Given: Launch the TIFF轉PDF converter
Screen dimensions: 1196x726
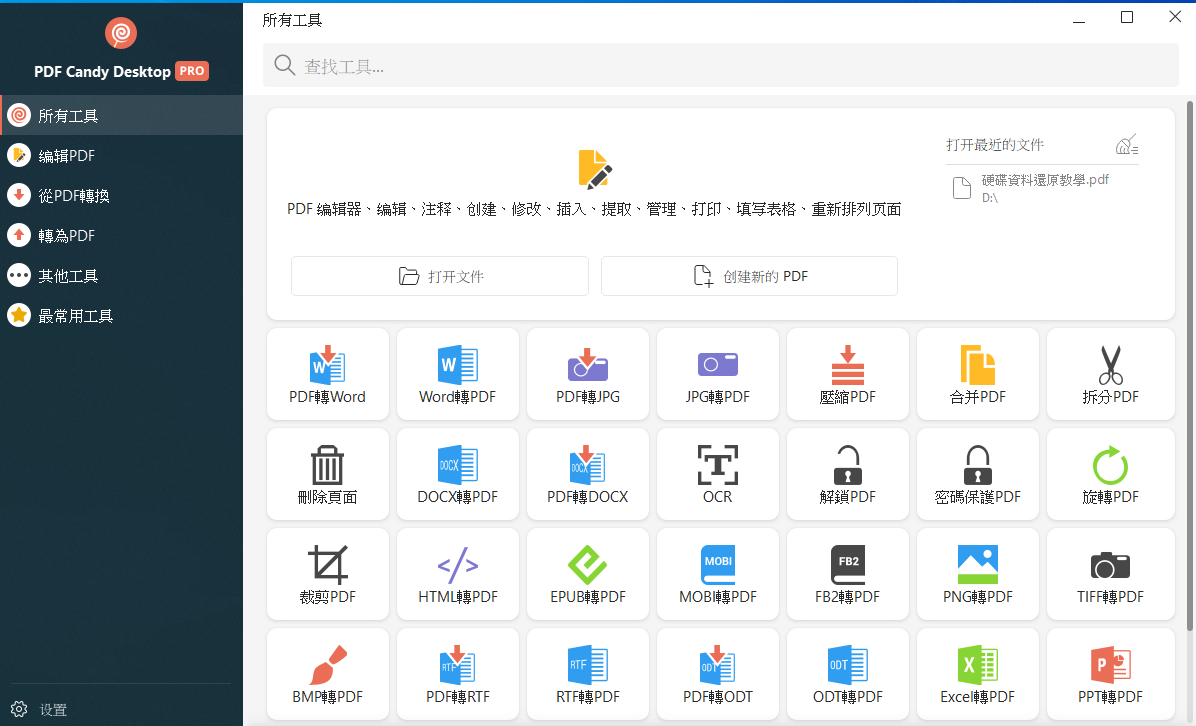Looking at the screenshot, I should click(1111, 573).
